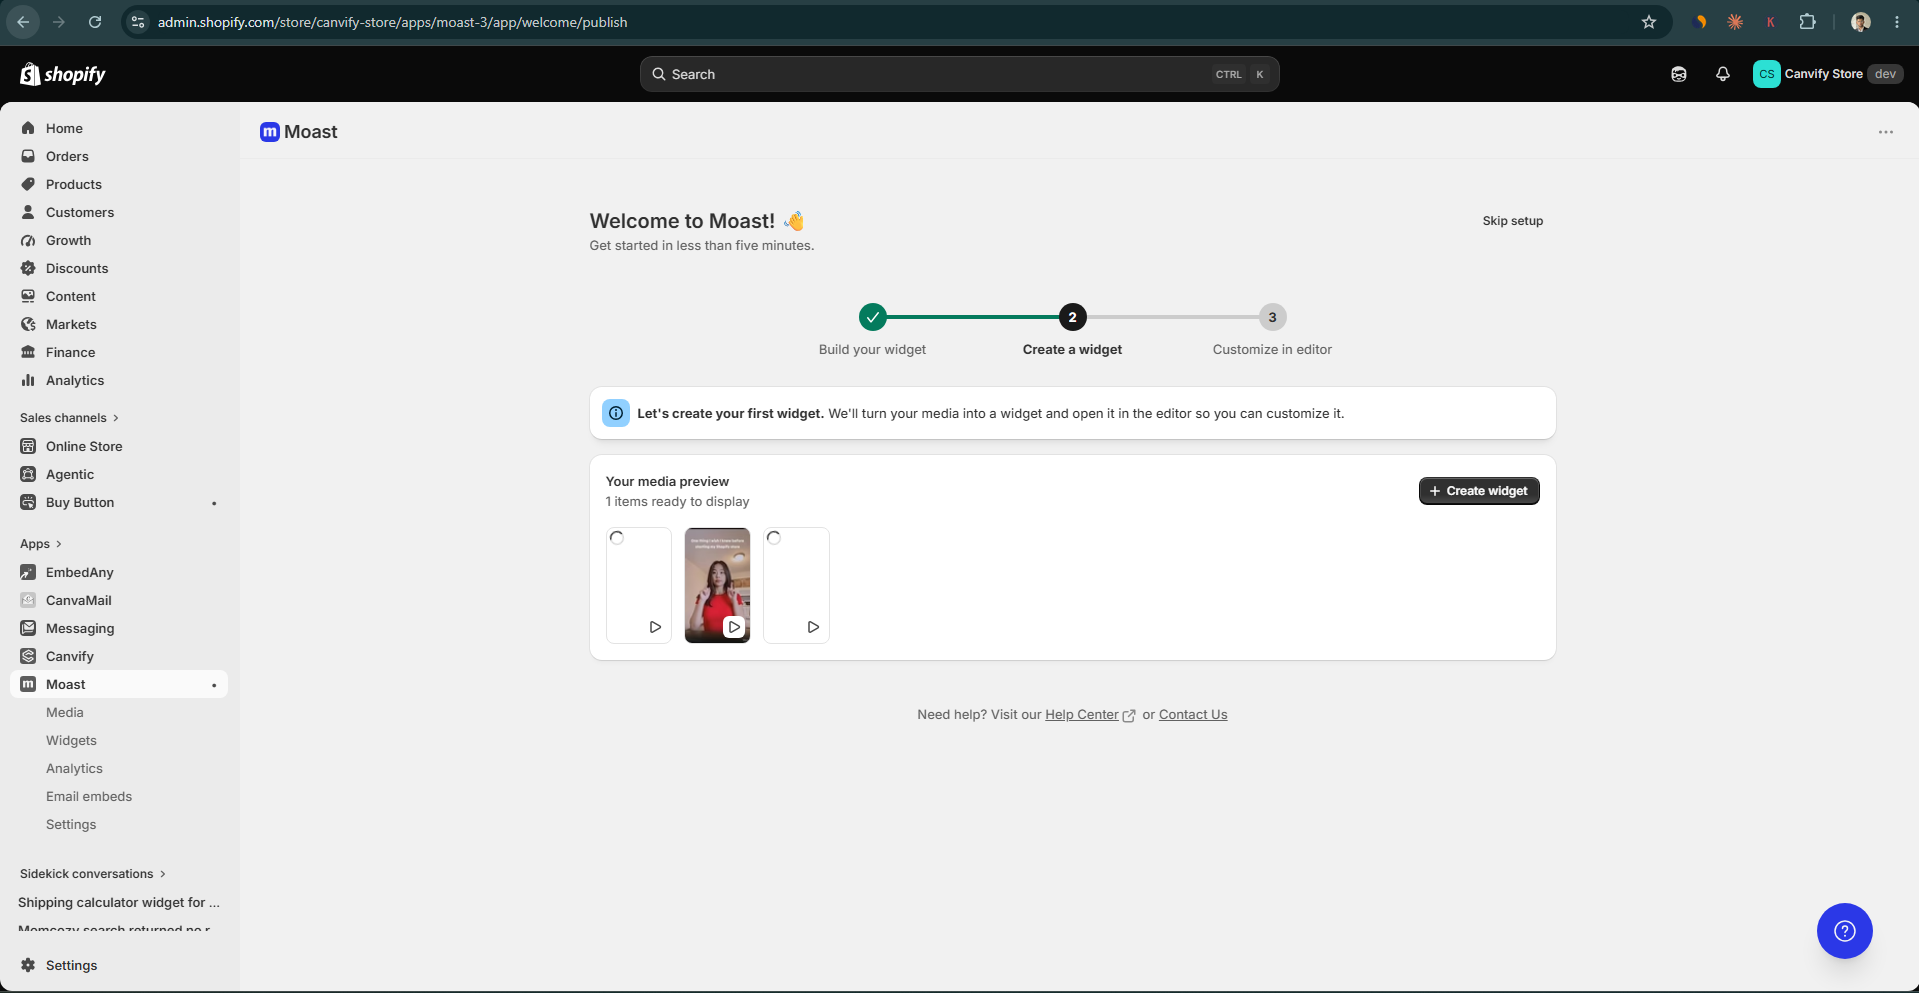The width and height of the screenshot is (1919, 993).
Task: Click the Moast app icon in sidebar
Action: (x=28, y=684)
